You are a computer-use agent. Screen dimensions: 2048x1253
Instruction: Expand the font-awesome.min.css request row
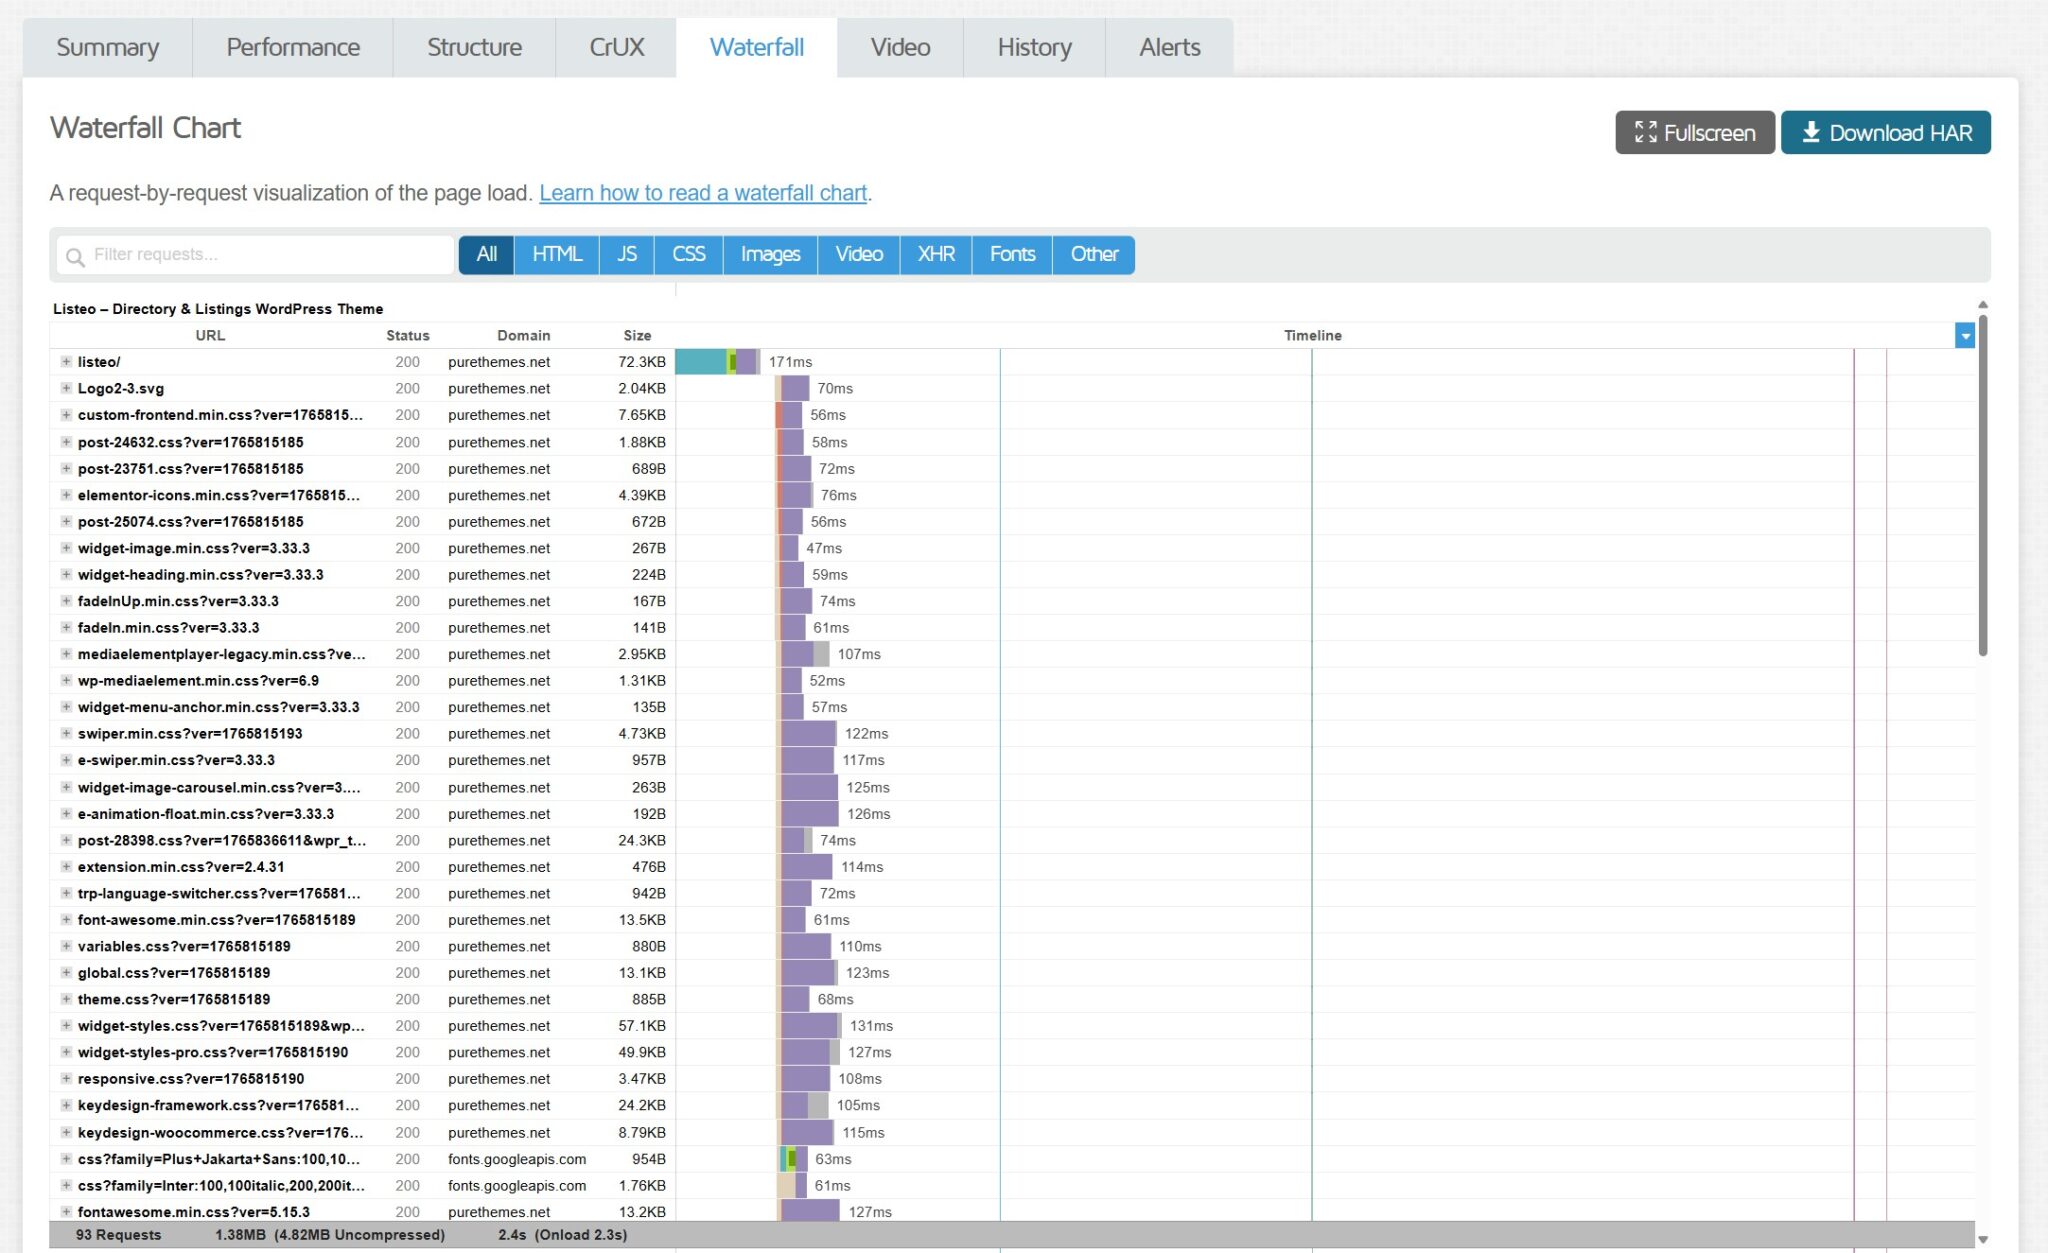pos(66,919)
